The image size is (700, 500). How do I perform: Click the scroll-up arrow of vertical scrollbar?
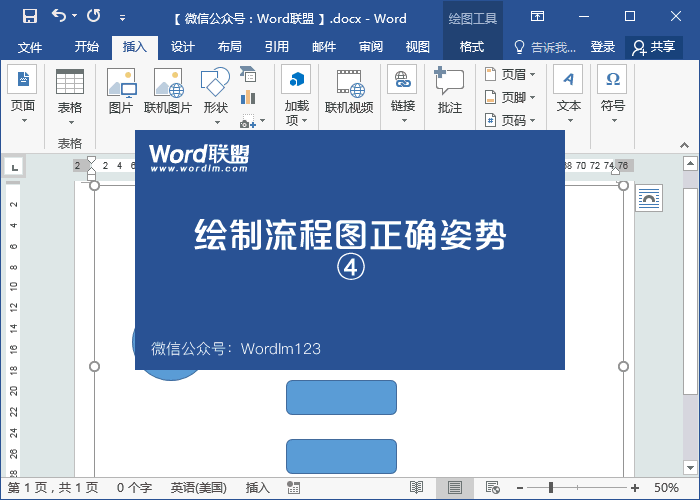click(690, 163)
